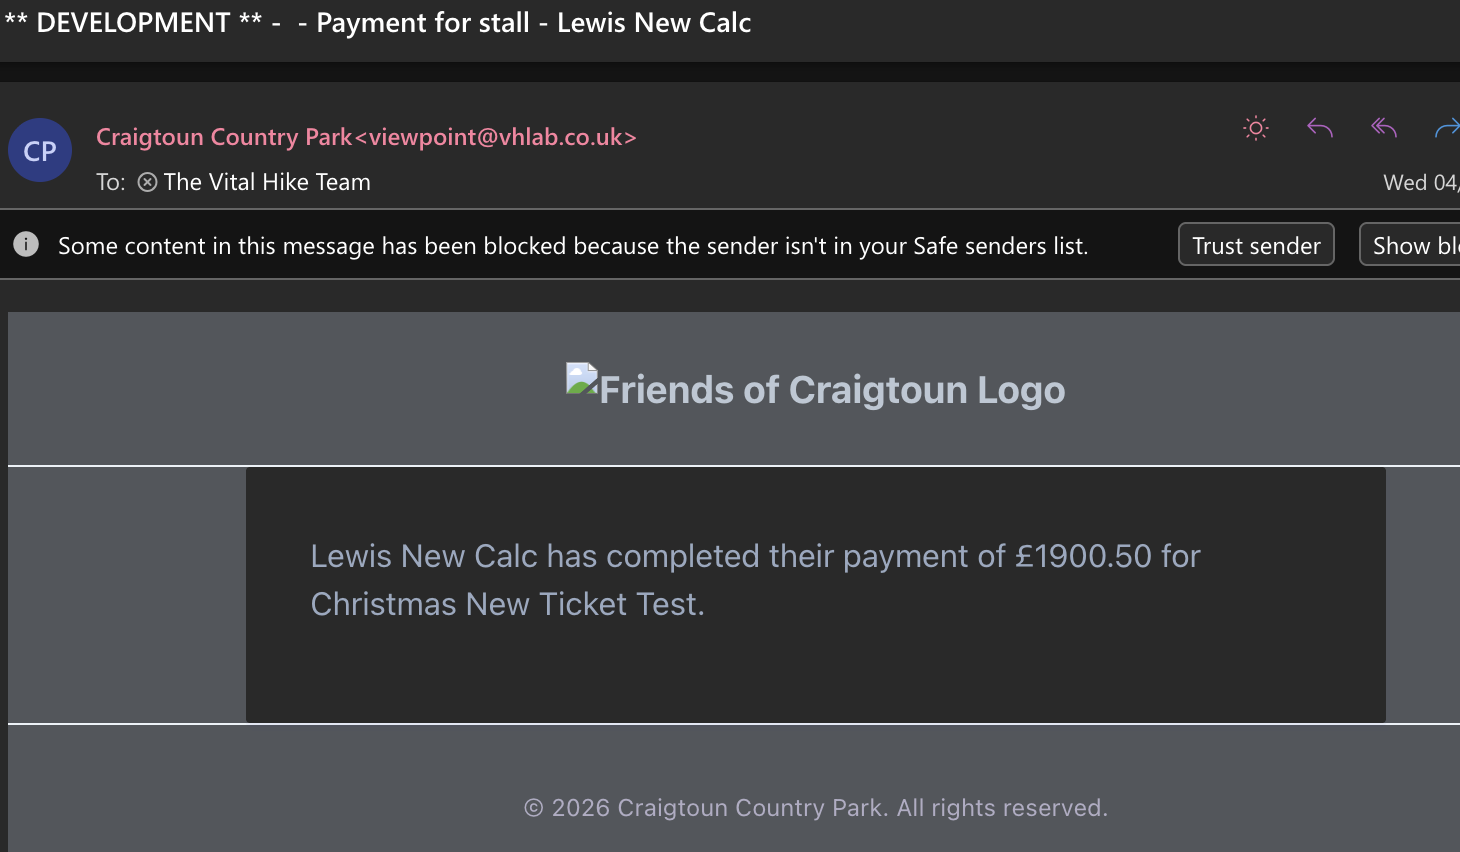Click the Payment for stall subject line
Image resolution: width=1460 pixels, height=852 pixels.
534,23
